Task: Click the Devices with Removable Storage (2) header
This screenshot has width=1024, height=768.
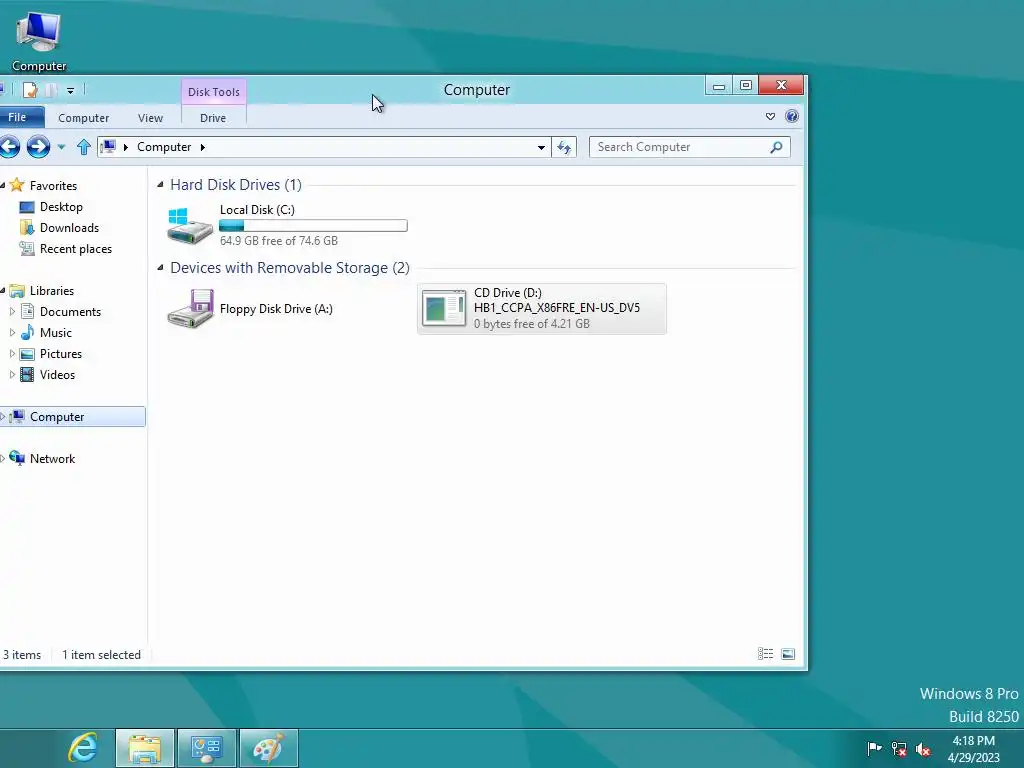Action: [290, 268]
